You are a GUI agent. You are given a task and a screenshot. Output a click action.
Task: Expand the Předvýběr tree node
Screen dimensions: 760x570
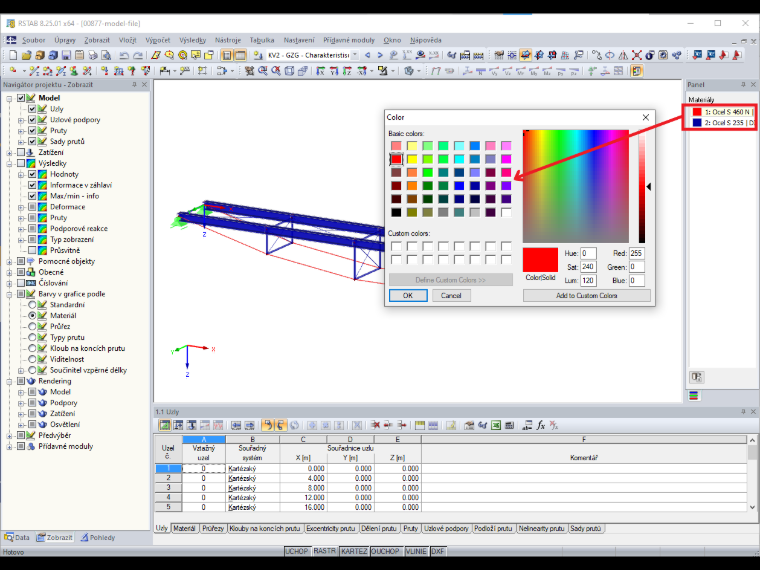point(9,435)
